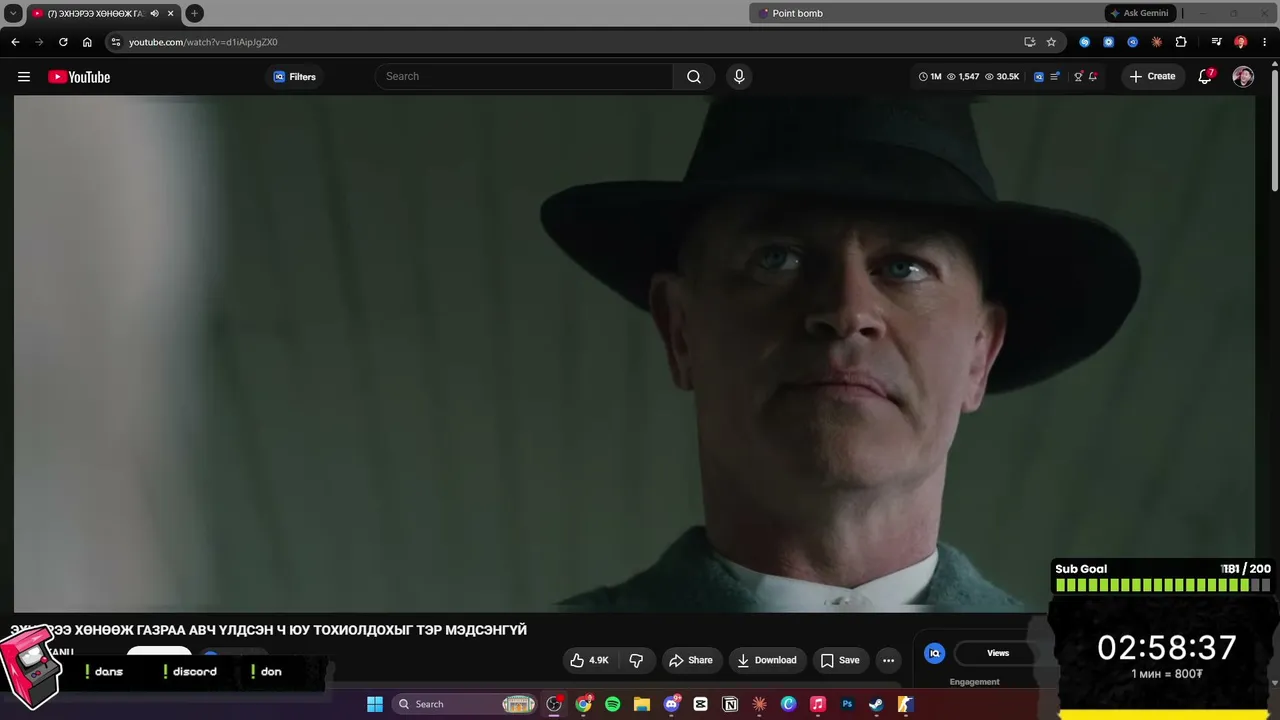Image resolution: width=1280 pixels, height=720 pixels.
Task: Click the Ask Gemini button
Action: click(x=1139, y=13)
